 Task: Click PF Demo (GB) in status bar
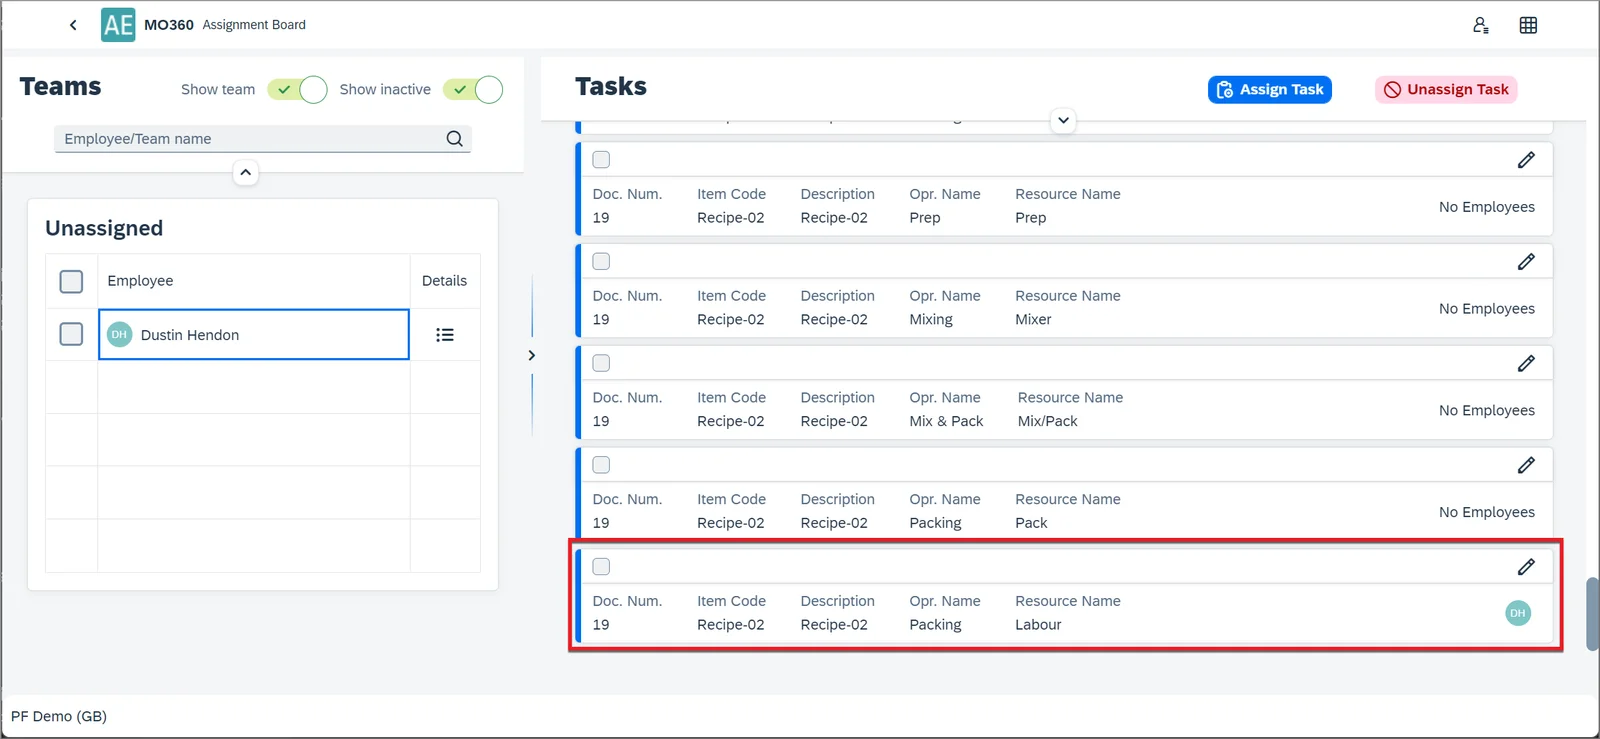point(59,716)
